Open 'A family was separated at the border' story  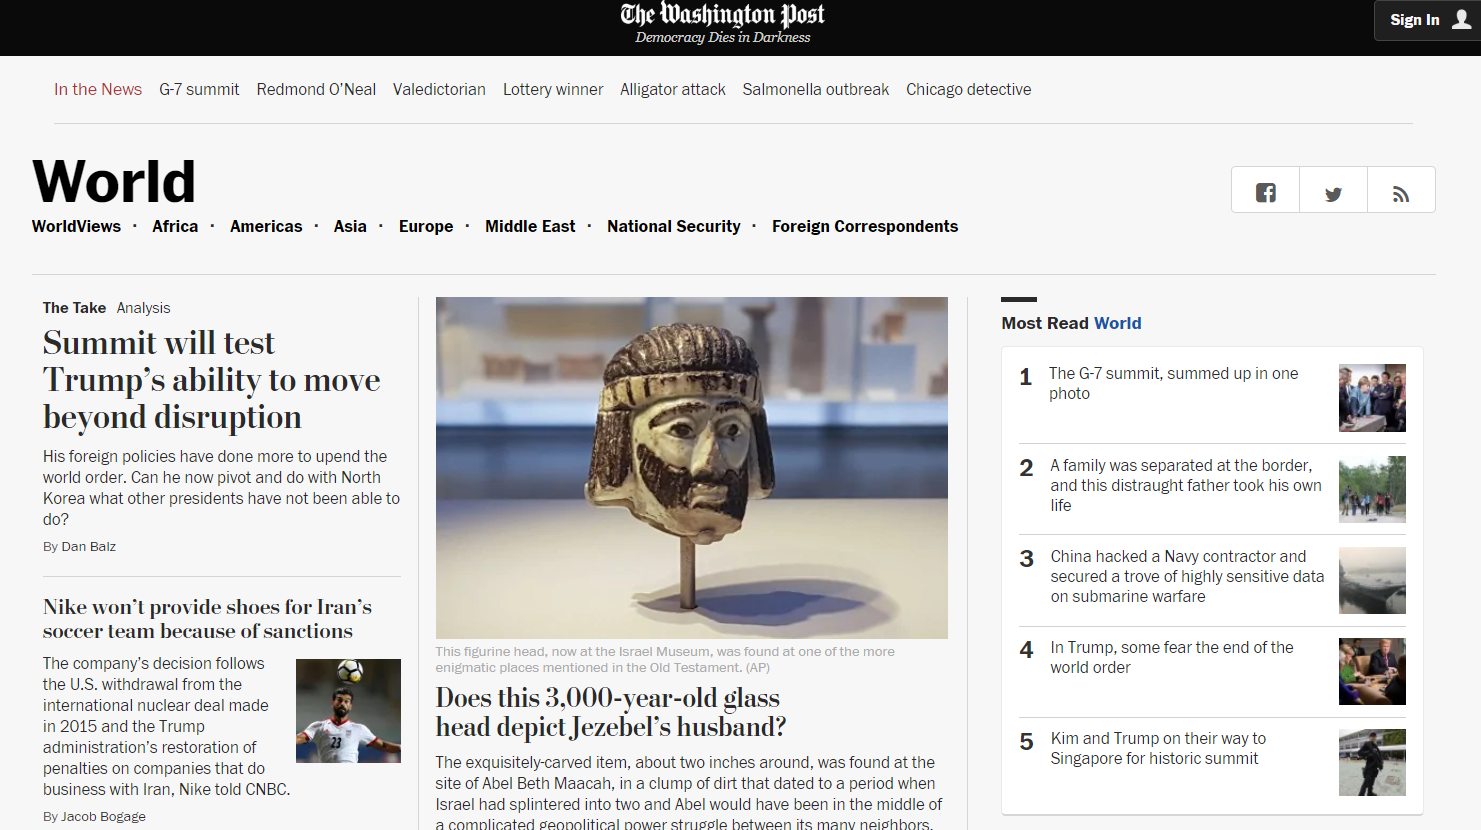point(1186,485)
